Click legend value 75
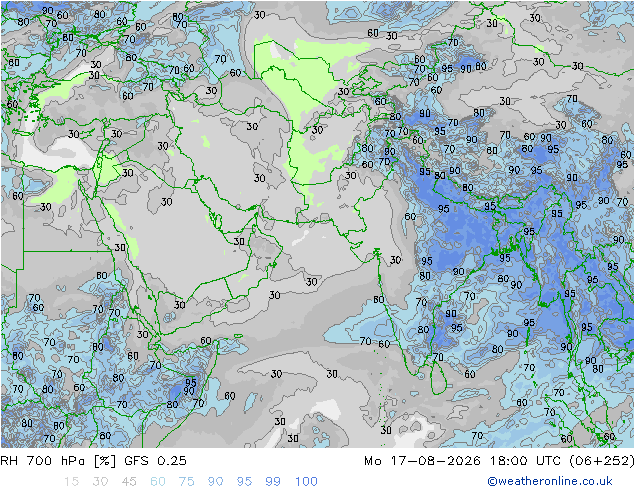This screenshot has height=490, width=634. [186, 481]
